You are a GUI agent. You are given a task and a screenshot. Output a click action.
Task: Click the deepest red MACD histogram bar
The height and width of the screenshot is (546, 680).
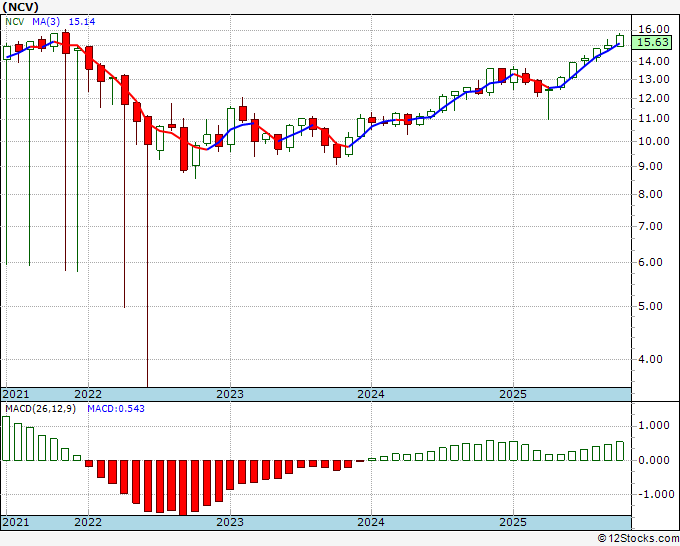[x=183, y=487]
